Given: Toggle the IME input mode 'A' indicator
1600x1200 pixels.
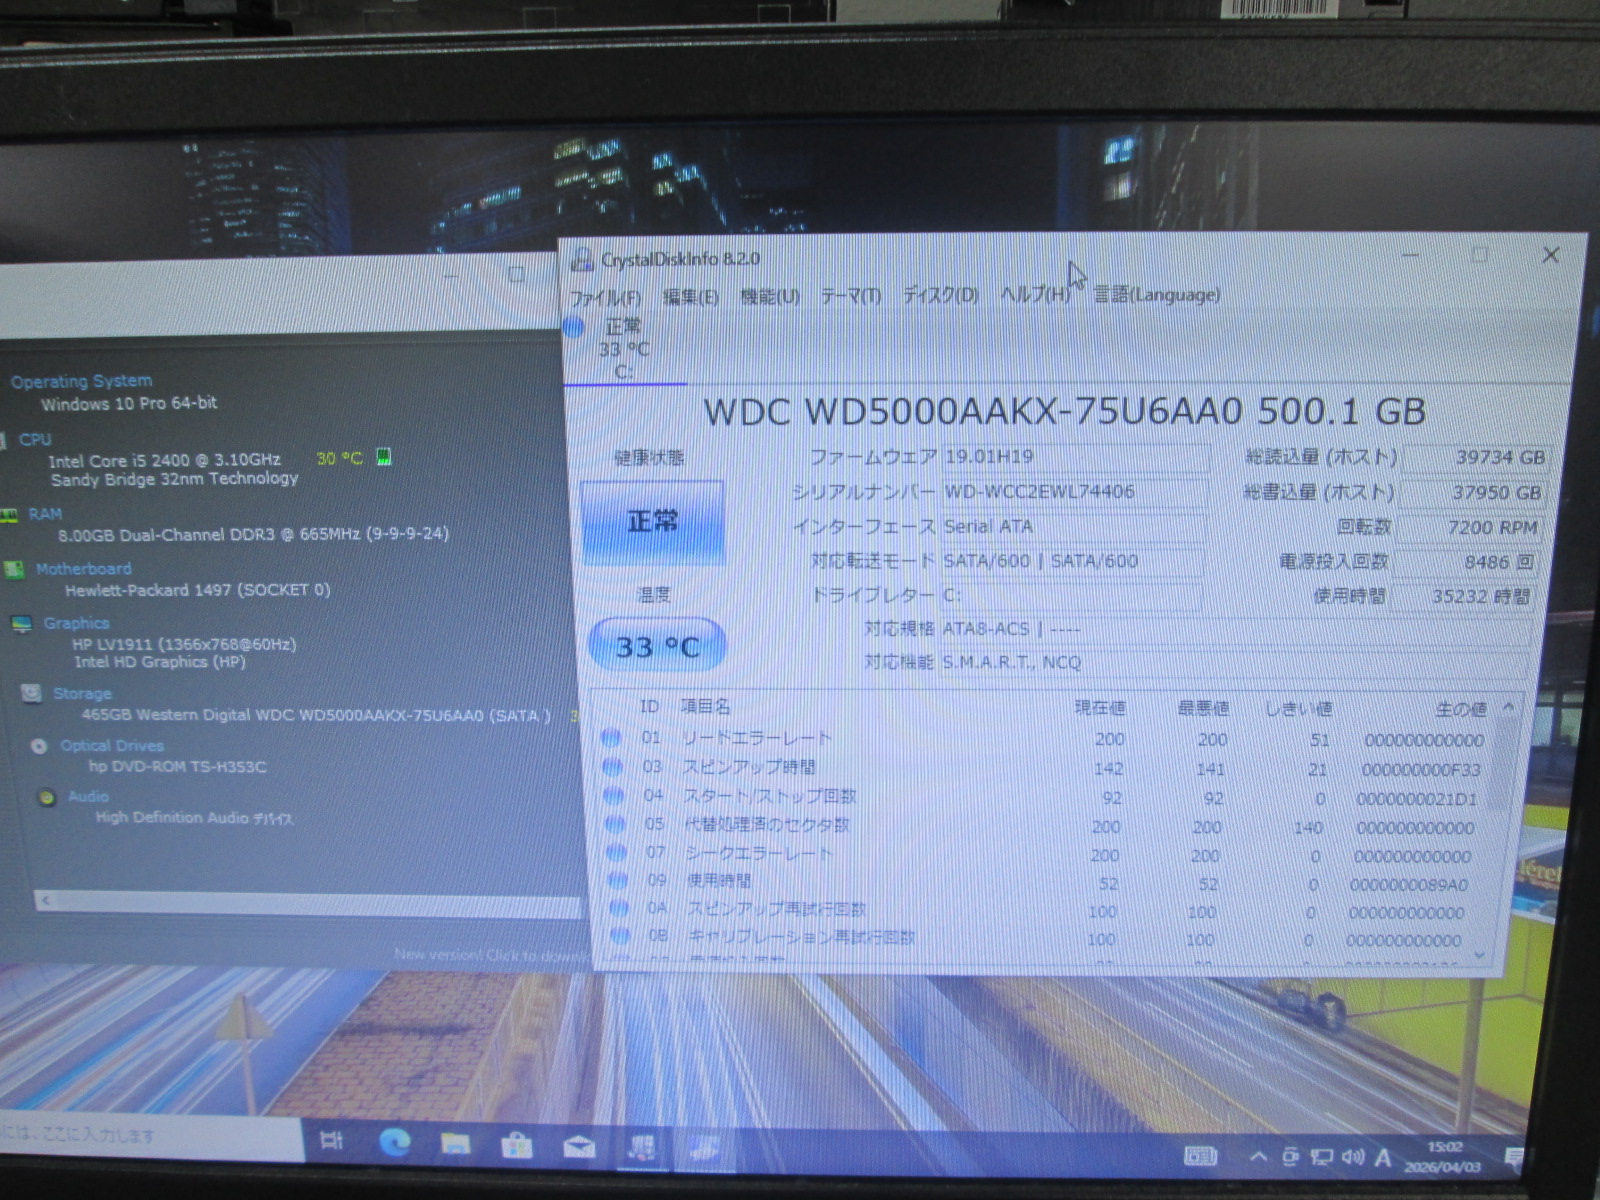Looking at the screenshot, I should coord(1383,1158).
